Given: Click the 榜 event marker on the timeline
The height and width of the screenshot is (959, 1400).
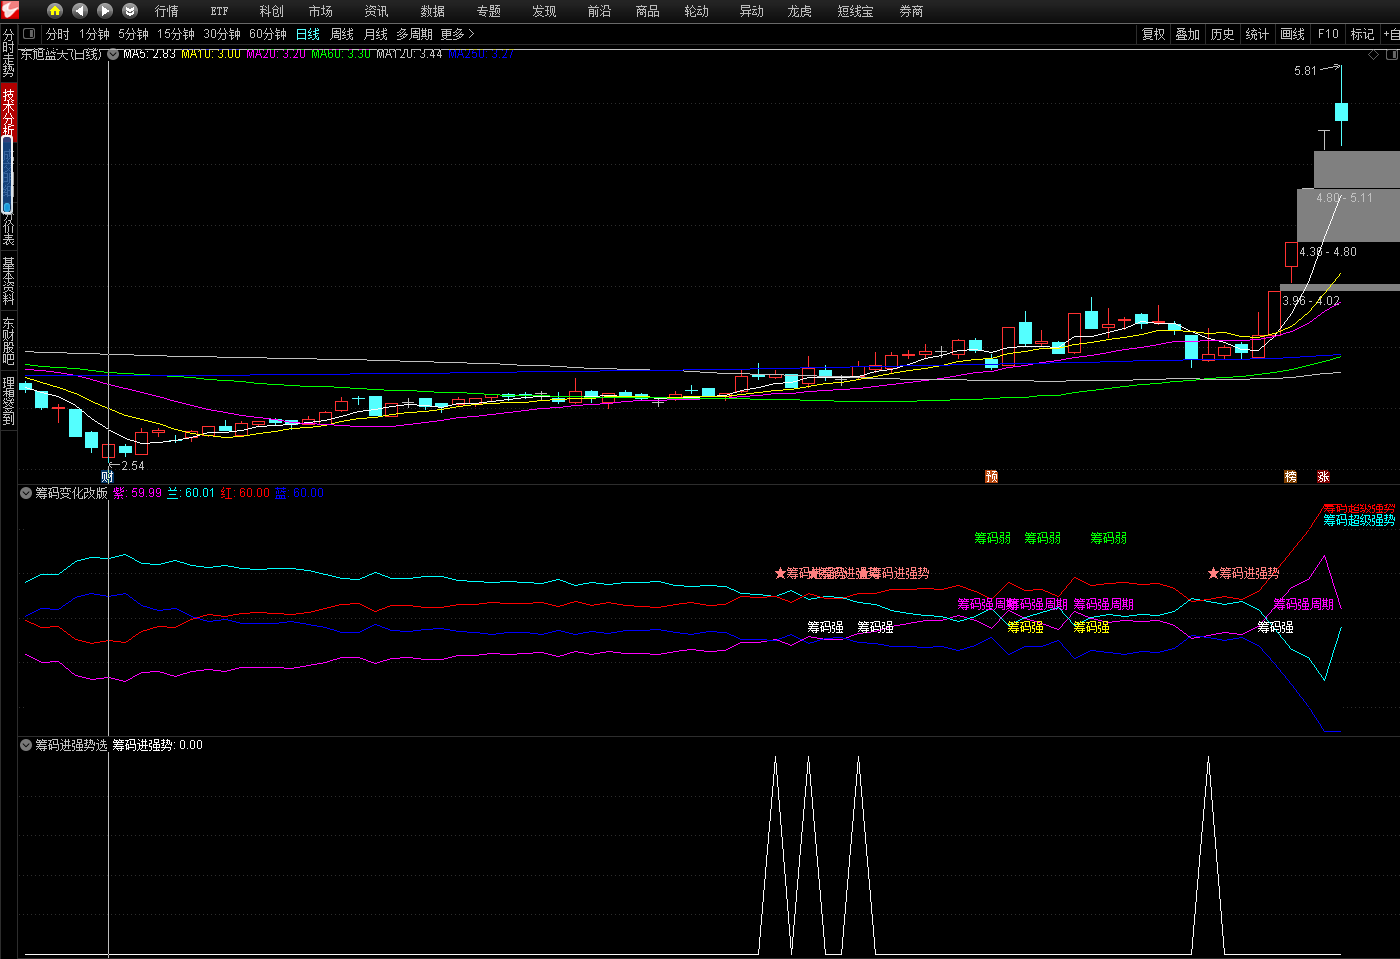Looking at the screenshot, I should tap(1291, 477).
